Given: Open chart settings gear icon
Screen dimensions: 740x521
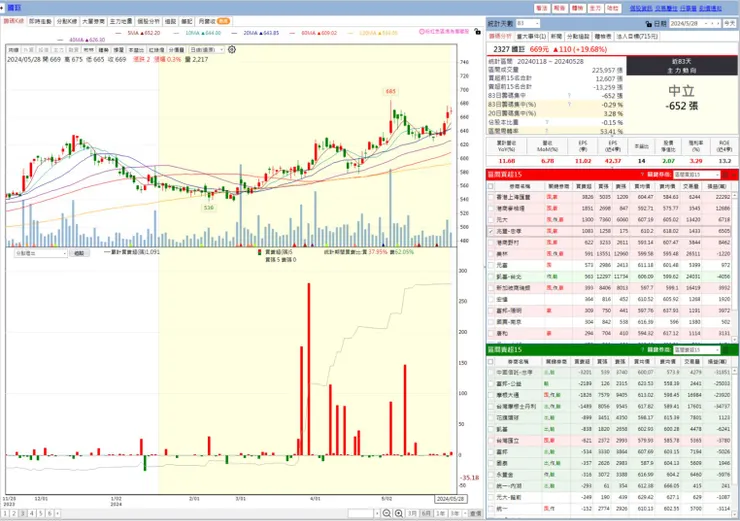Looking at the screenshot, I should coord(232,50).
